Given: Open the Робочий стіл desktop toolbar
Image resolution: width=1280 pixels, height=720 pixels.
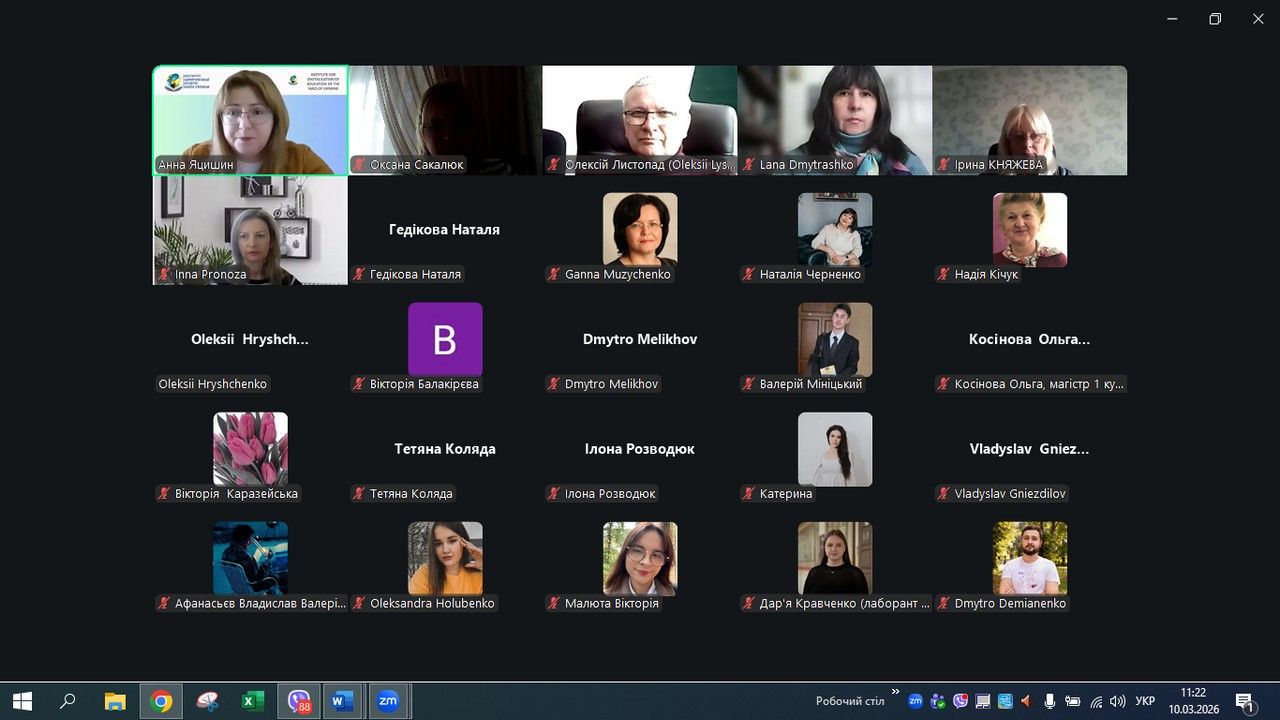Looking at the screenshot, I should coord(850,701).
